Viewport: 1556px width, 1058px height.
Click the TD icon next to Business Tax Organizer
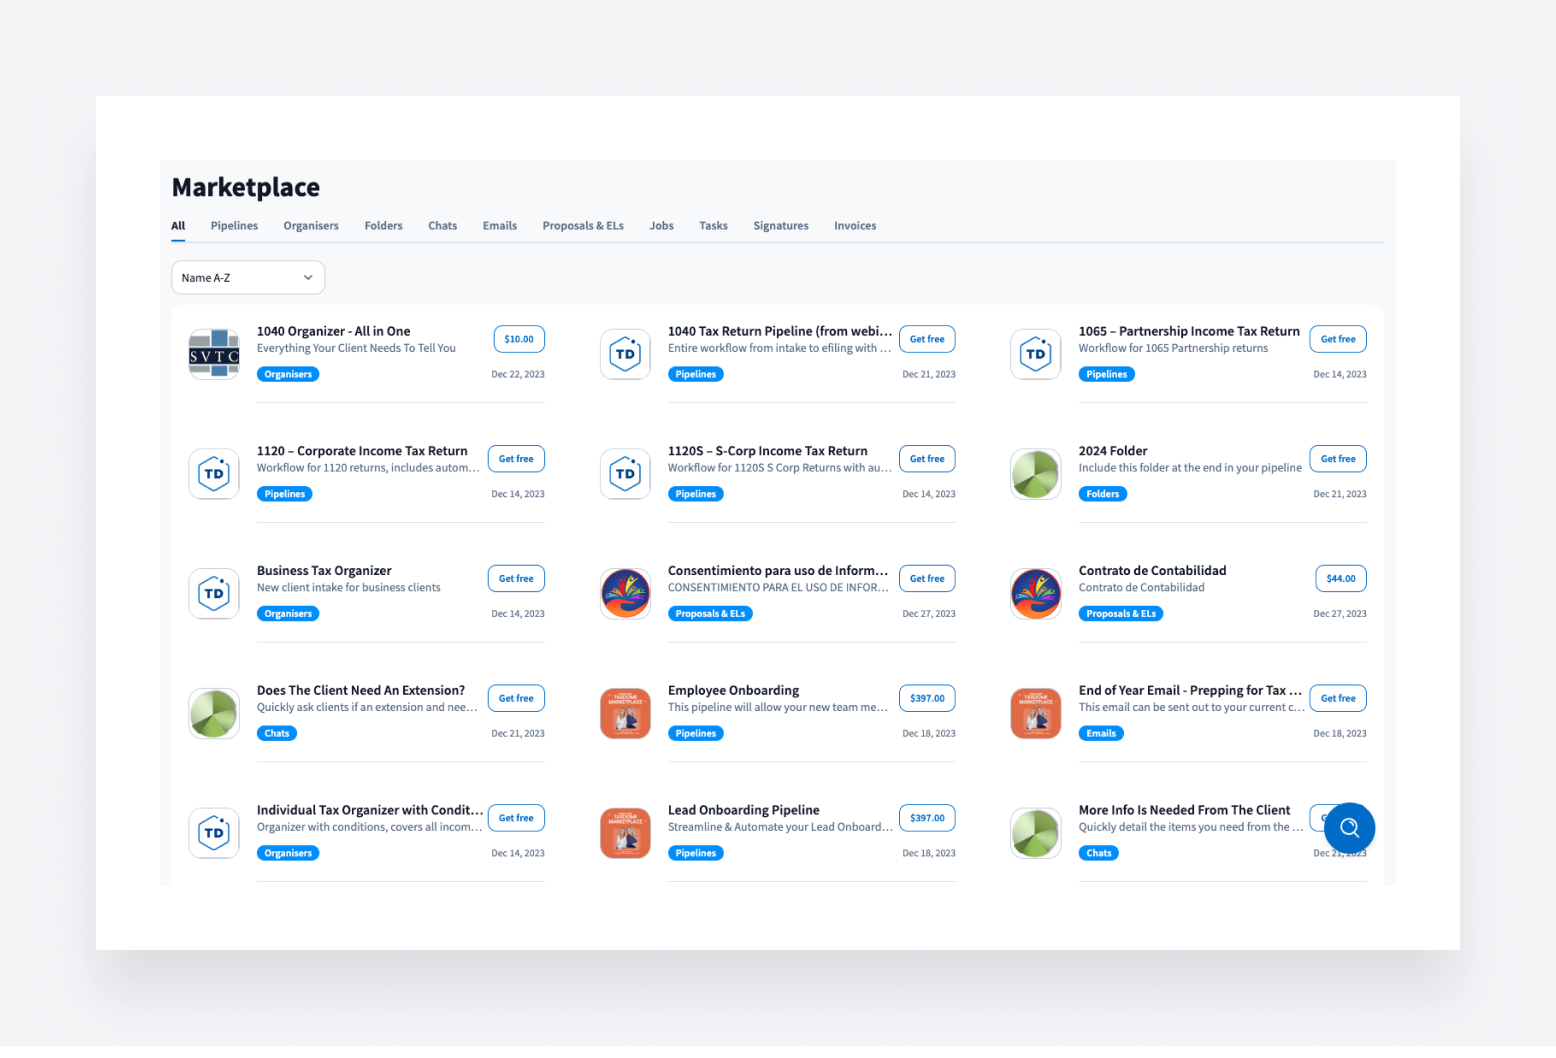coord(213,593)
